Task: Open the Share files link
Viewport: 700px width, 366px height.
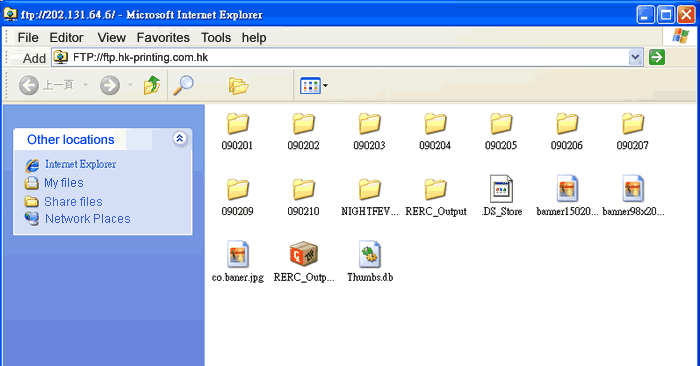Action: (x=73, y=202)
